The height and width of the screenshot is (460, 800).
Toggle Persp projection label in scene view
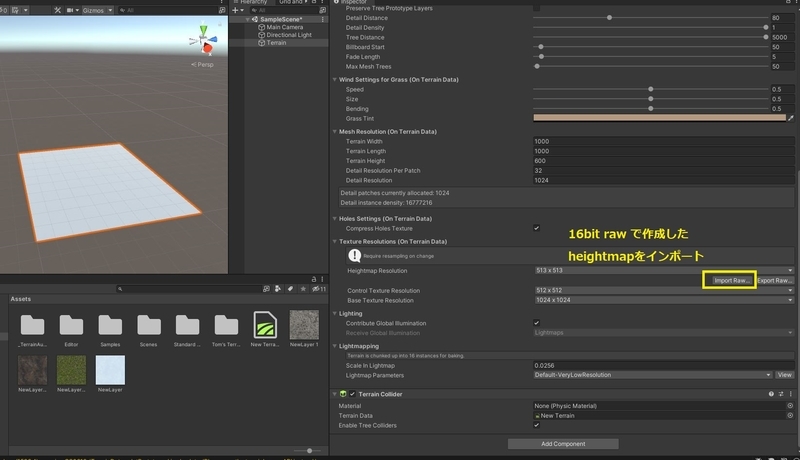[x=203, y=65]
